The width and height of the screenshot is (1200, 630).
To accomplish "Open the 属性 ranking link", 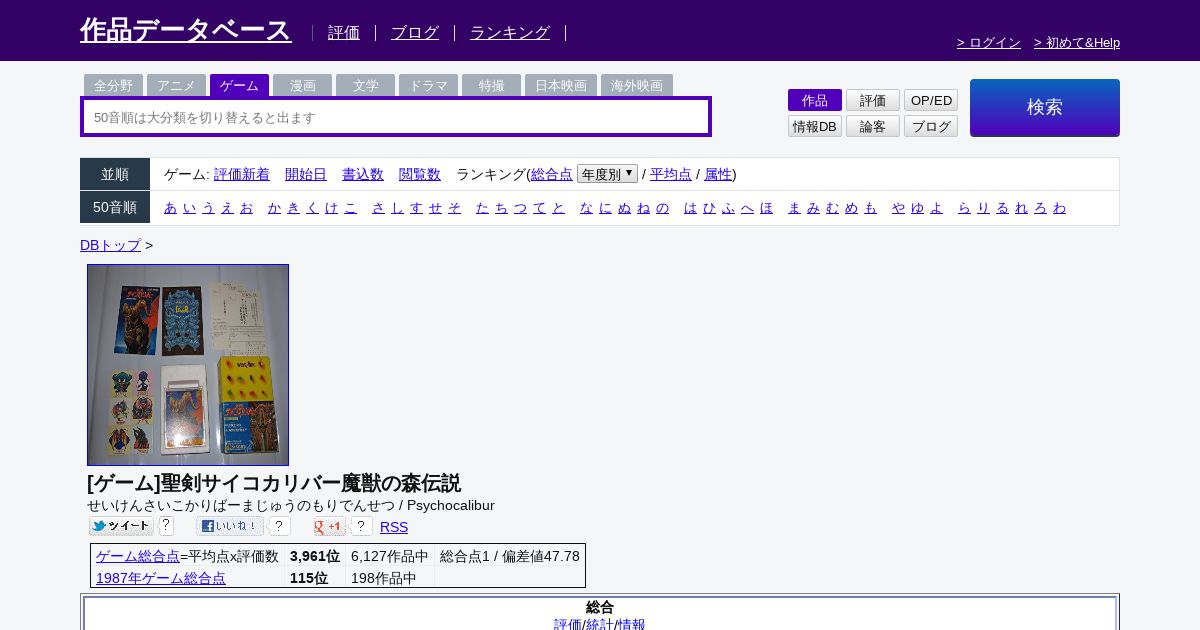I will coord(718,174).
